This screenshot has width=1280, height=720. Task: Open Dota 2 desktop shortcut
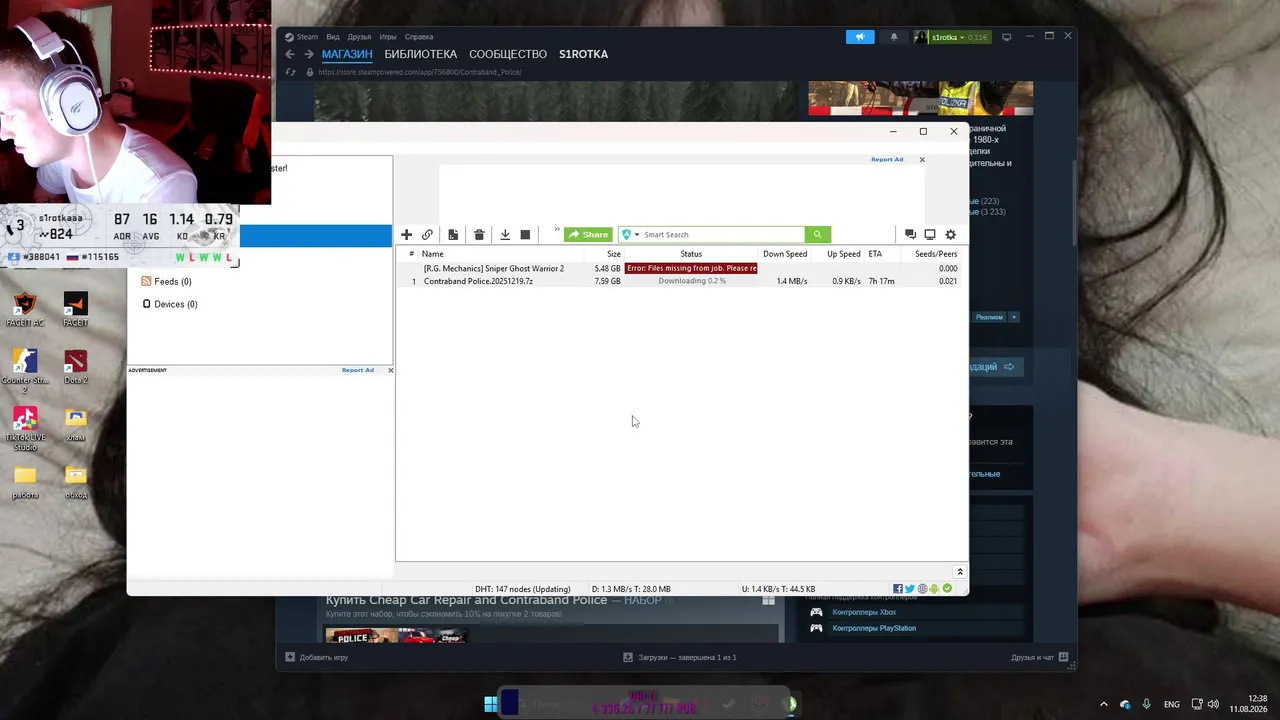(75, 366)
